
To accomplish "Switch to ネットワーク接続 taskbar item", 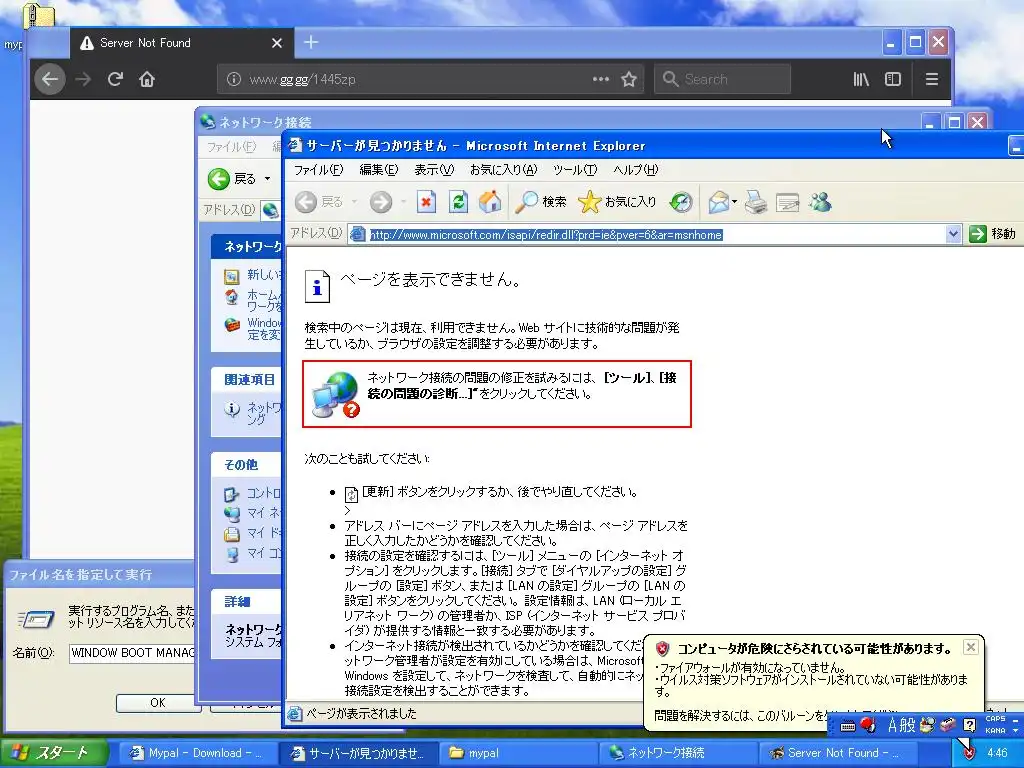I will pos(677,753).
